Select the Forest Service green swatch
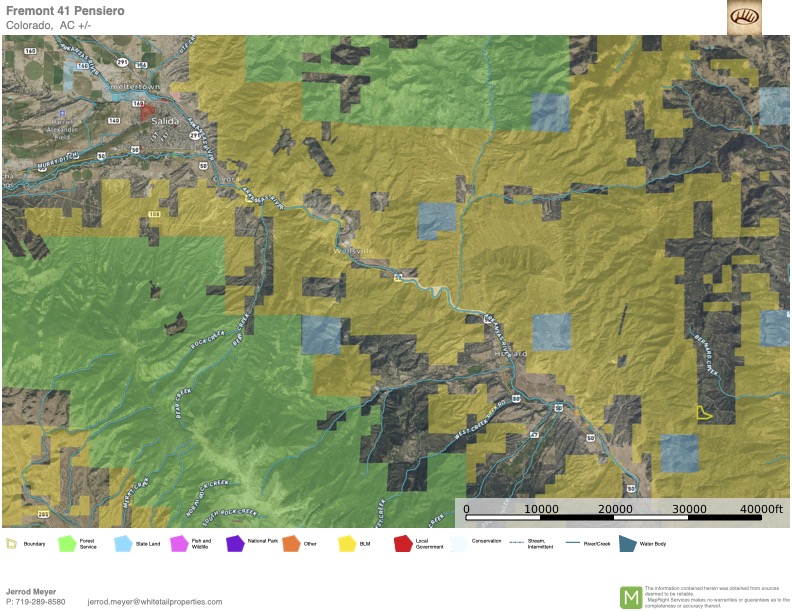 click(68, 544)
